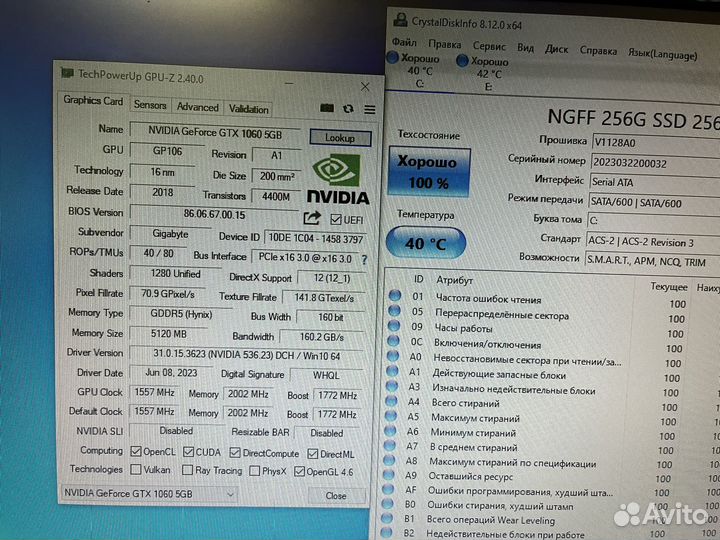Screen dimensions: 720x540
Task: Click status orb for attribute A5
Action: coord(391,416)
